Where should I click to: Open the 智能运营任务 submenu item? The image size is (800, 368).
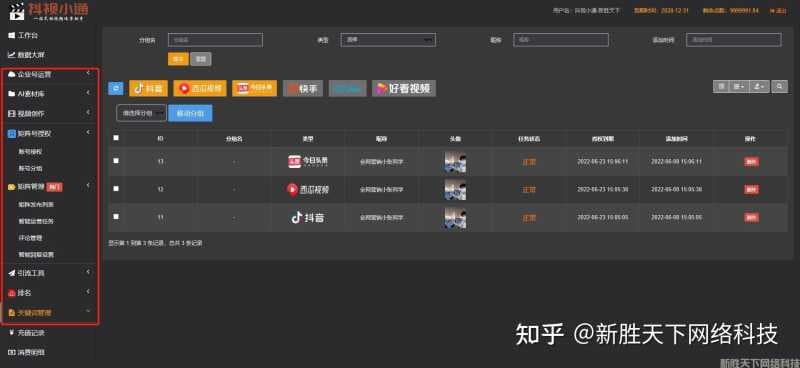(x=36, y=221)
